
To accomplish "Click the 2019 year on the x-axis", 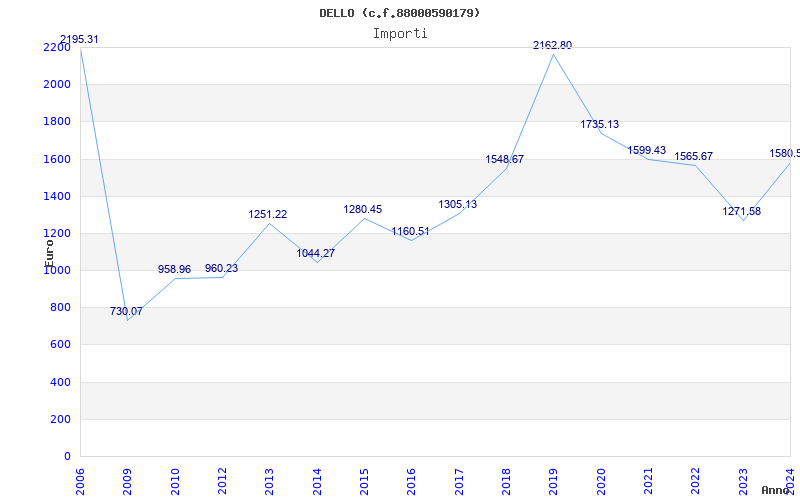I will [553, 479].
